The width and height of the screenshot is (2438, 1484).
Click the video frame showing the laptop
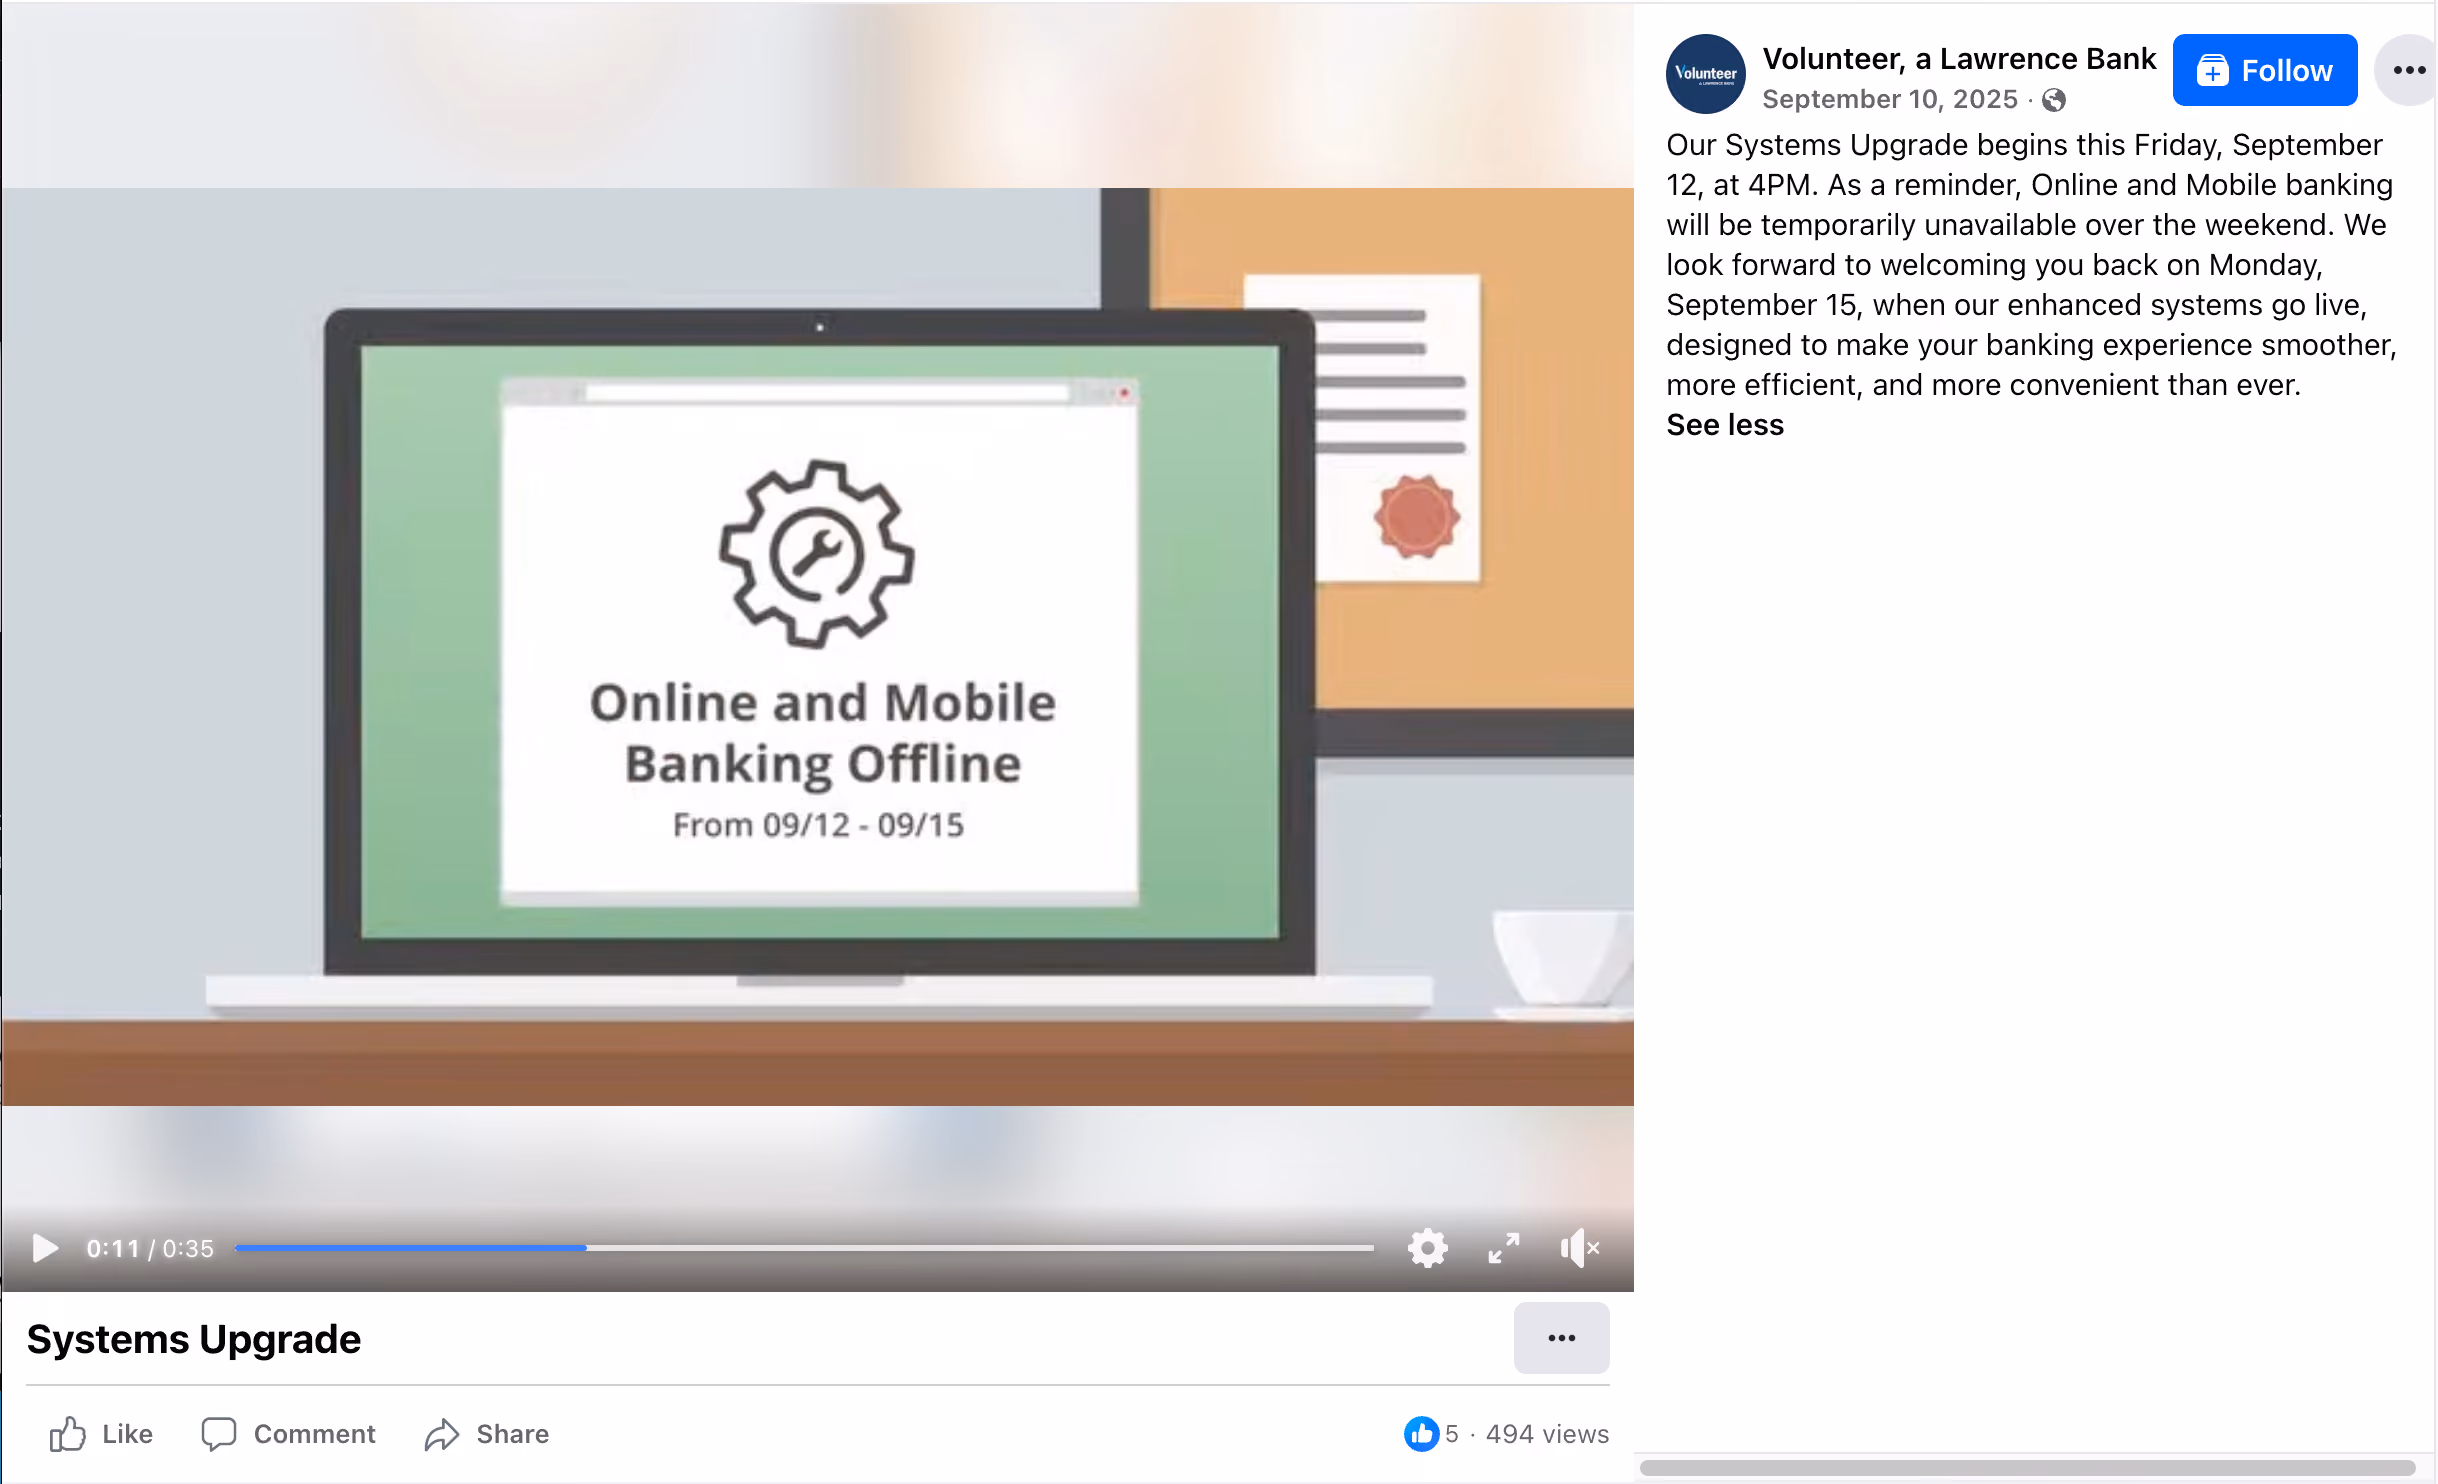pyautogui.click(x=817, y=647)
